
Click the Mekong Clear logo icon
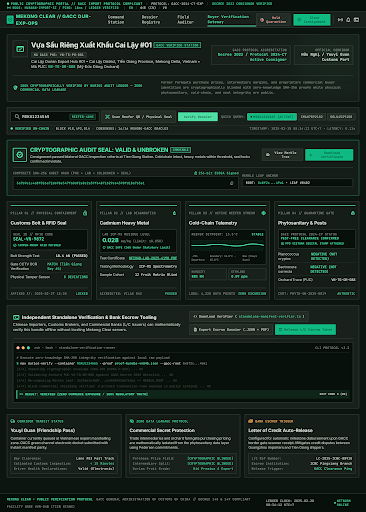pyautogui.click(x=10, y=20)
